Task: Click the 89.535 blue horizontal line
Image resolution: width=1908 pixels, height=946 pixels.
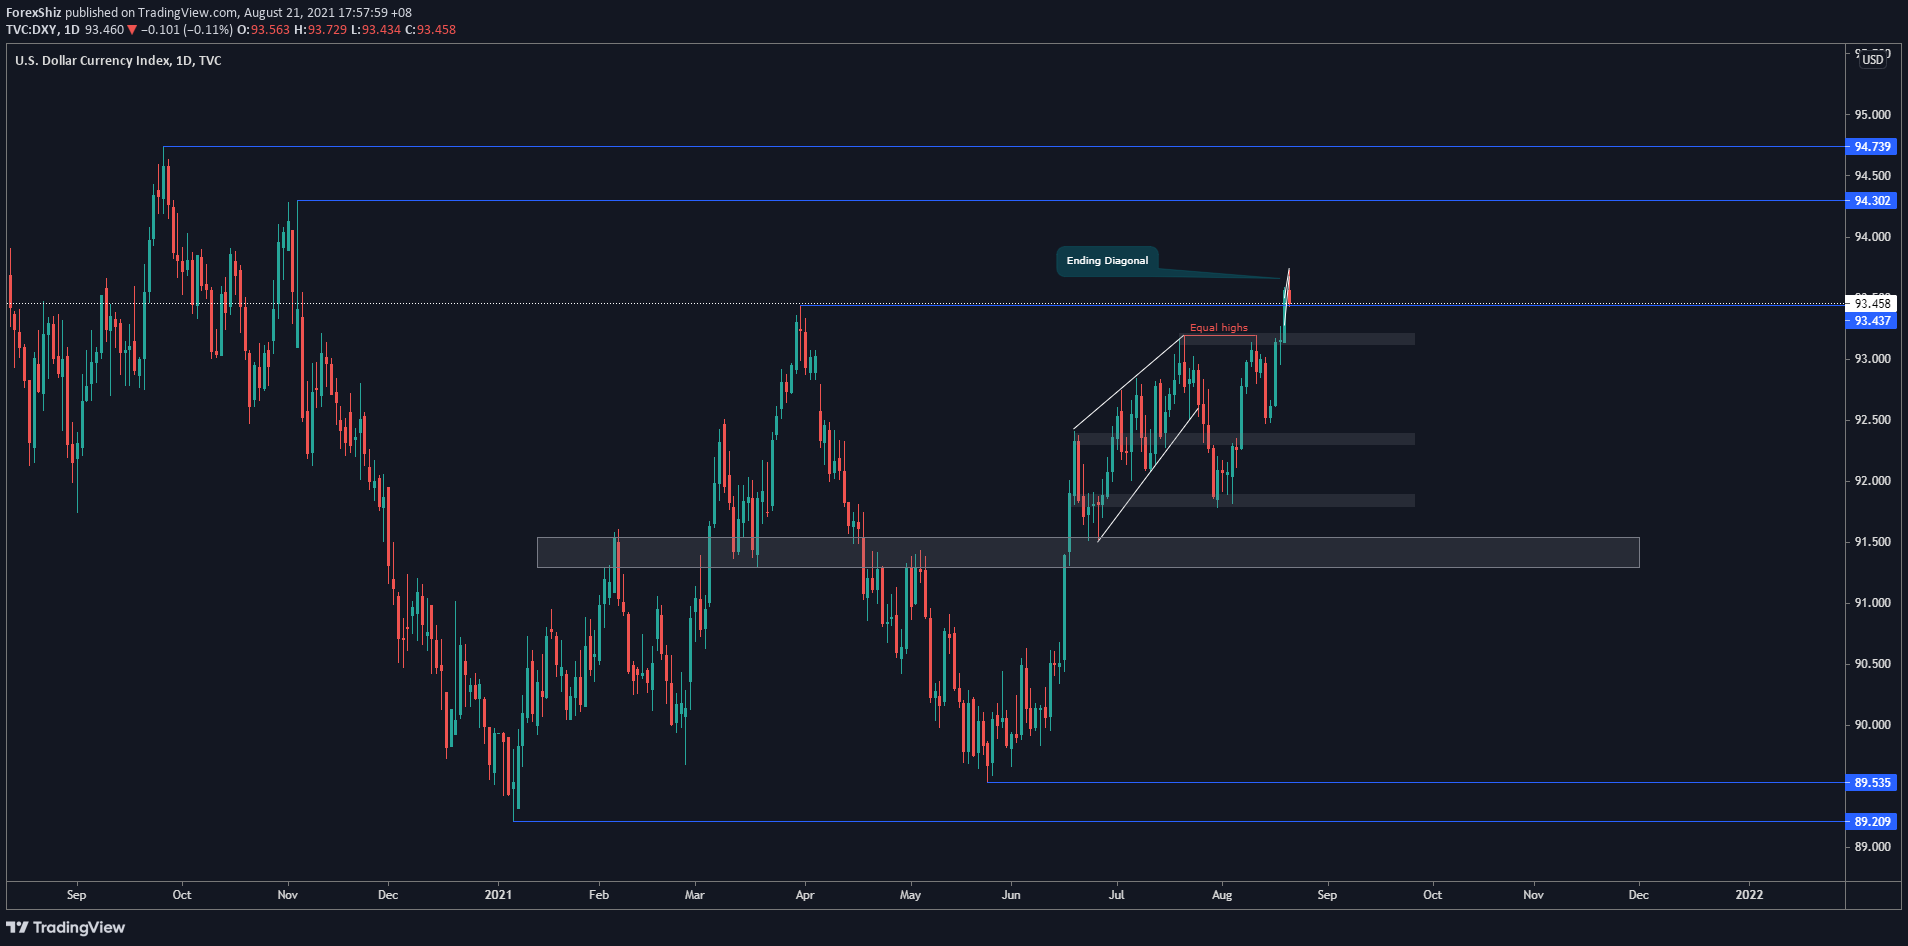Action: [x=1415, y=782]
